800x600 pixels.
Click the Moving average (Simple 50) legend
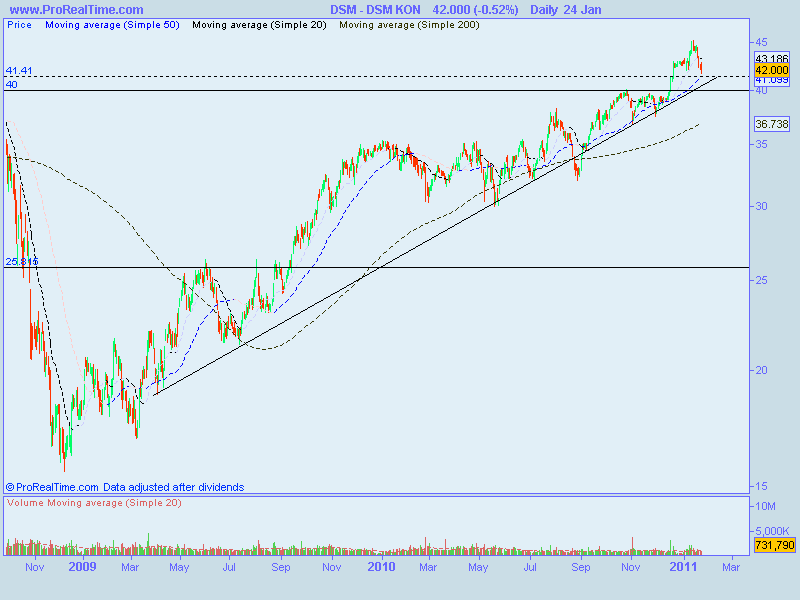(112, 24)
